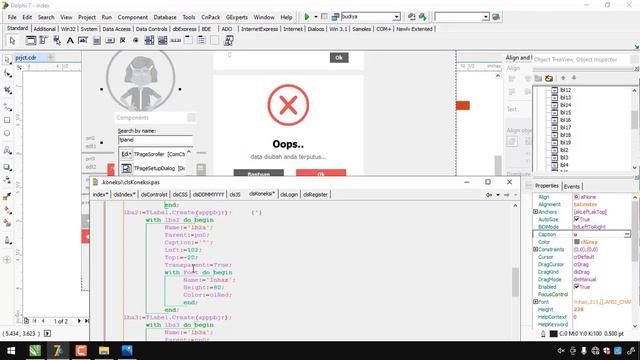Screen dimensions: 640x360
Task: Click the up arrow in Object TreeView toolbar
Action: (563, 78)
